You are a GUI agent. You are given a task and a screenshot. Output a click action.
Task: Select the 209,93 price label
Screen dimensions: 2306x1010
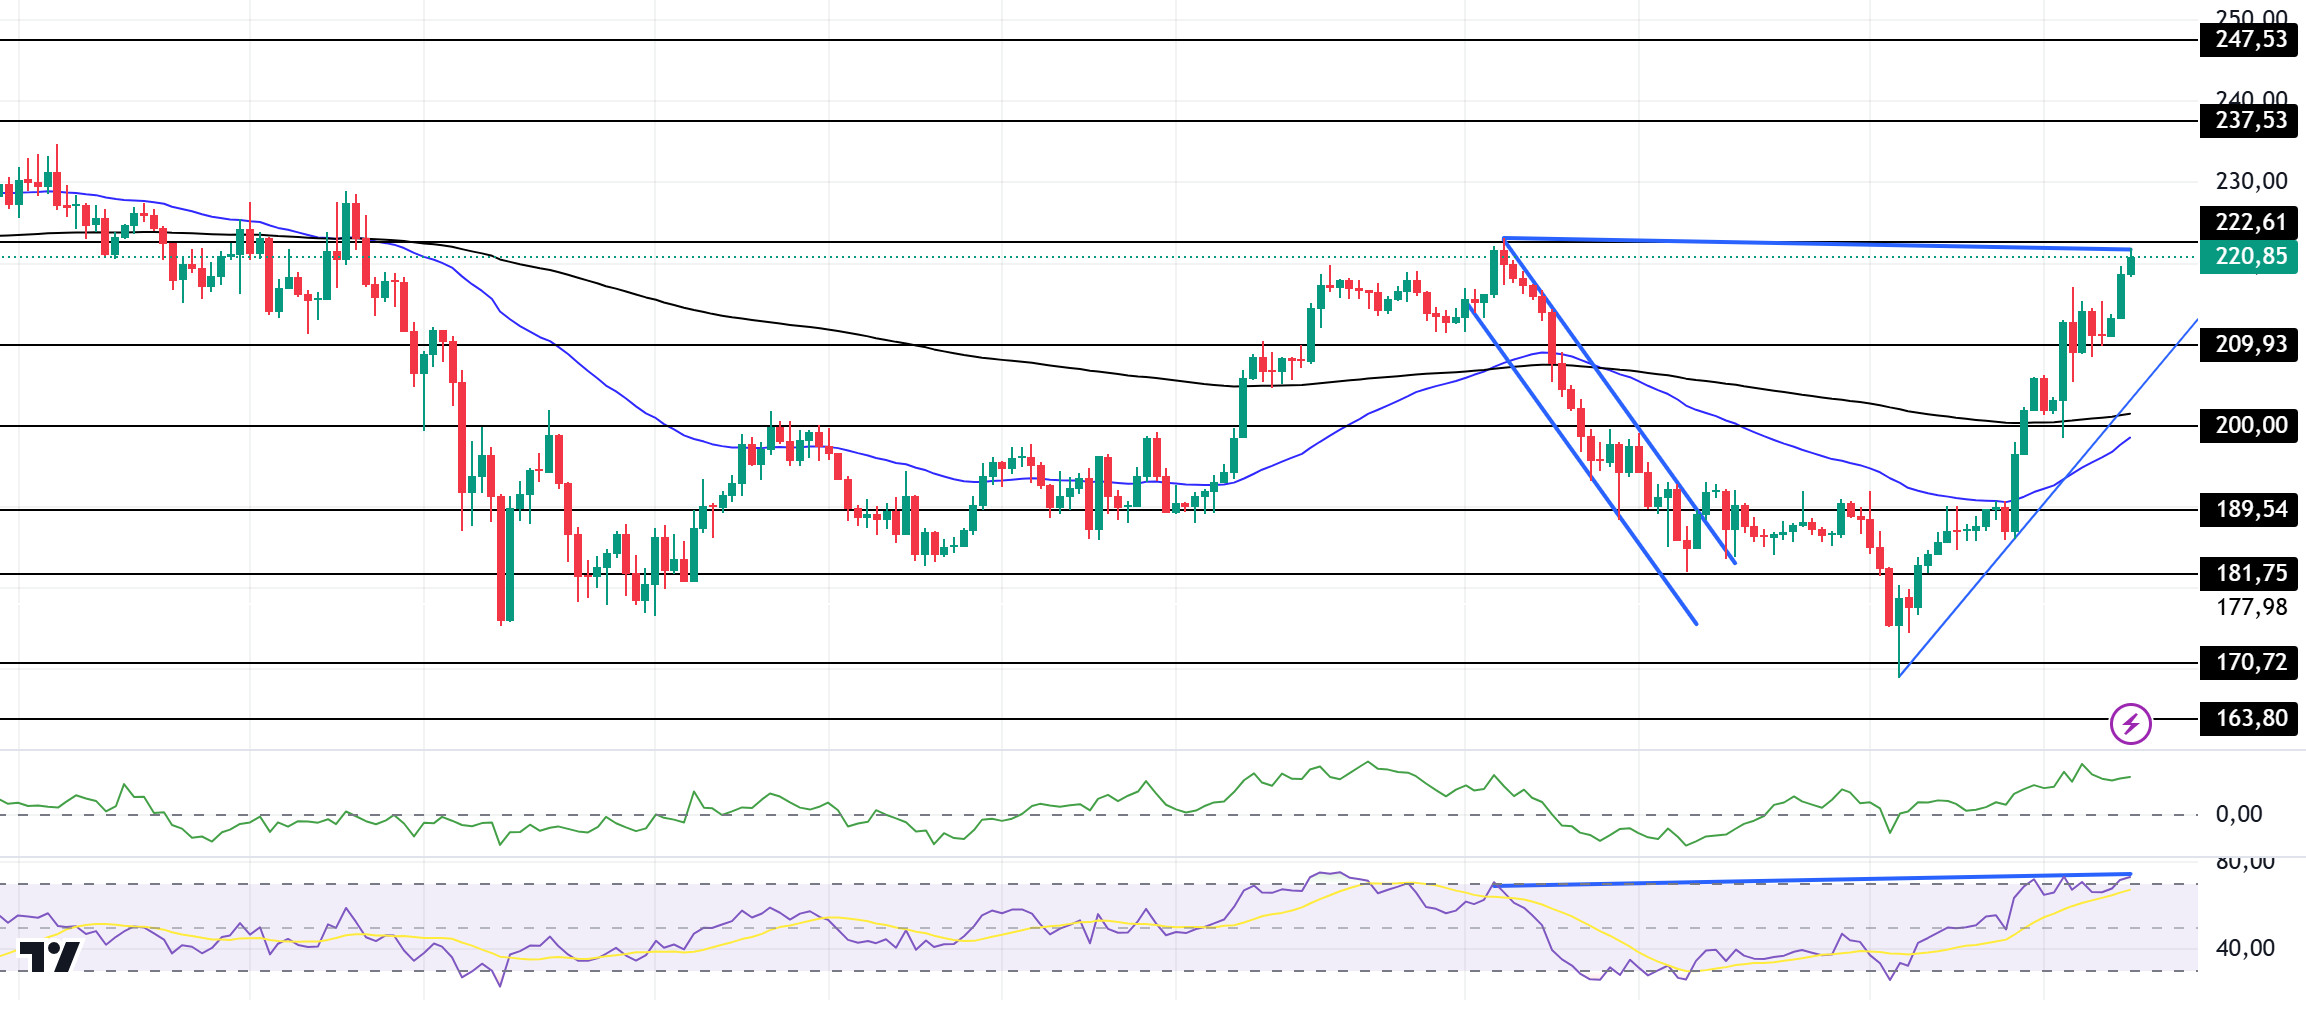[2248, 345]
